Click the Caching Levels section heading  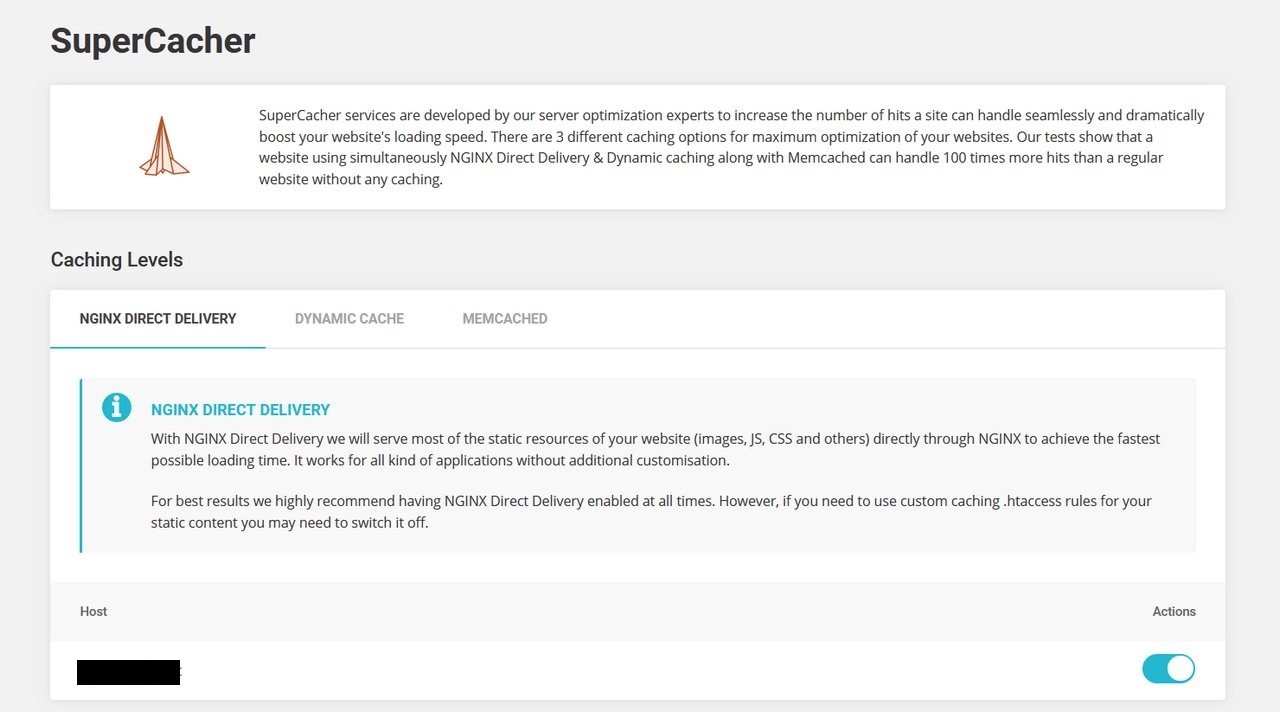pyautogui.click(x=117, y=260)
